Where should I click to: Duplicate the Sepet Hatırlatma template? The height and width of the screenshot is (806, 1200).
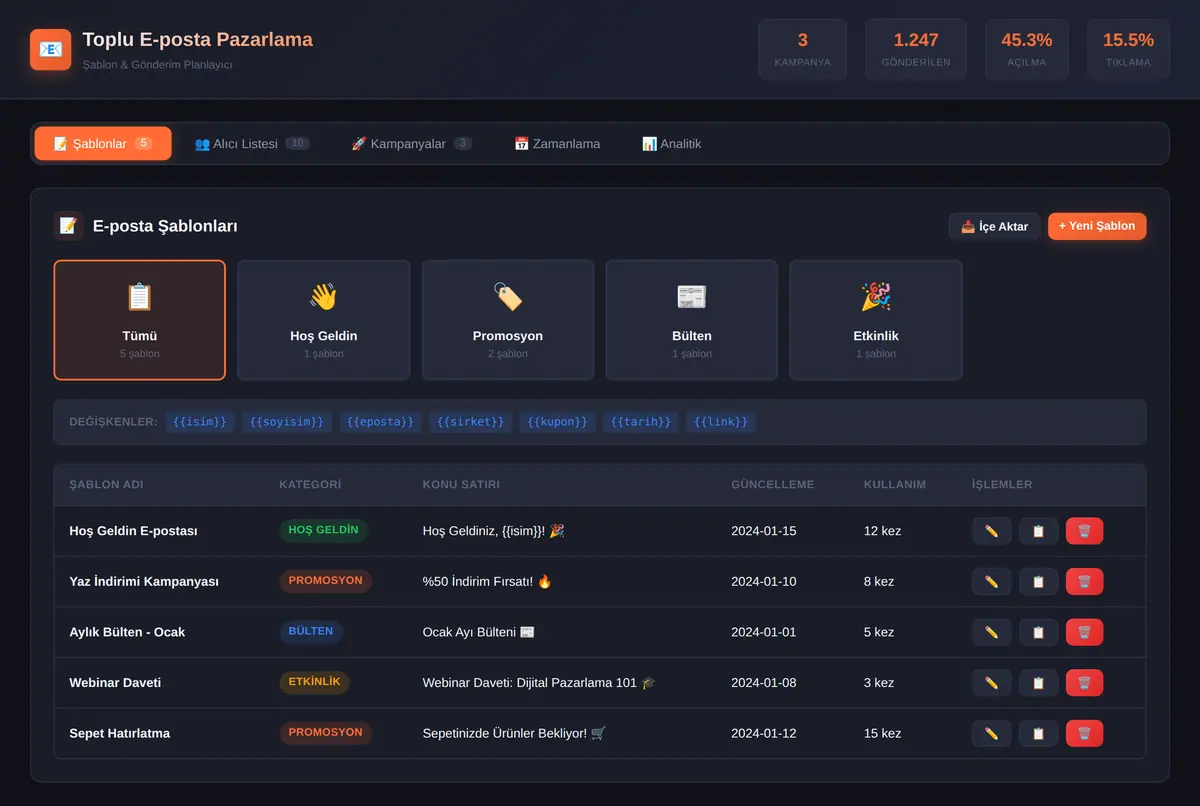[1038, 733]
